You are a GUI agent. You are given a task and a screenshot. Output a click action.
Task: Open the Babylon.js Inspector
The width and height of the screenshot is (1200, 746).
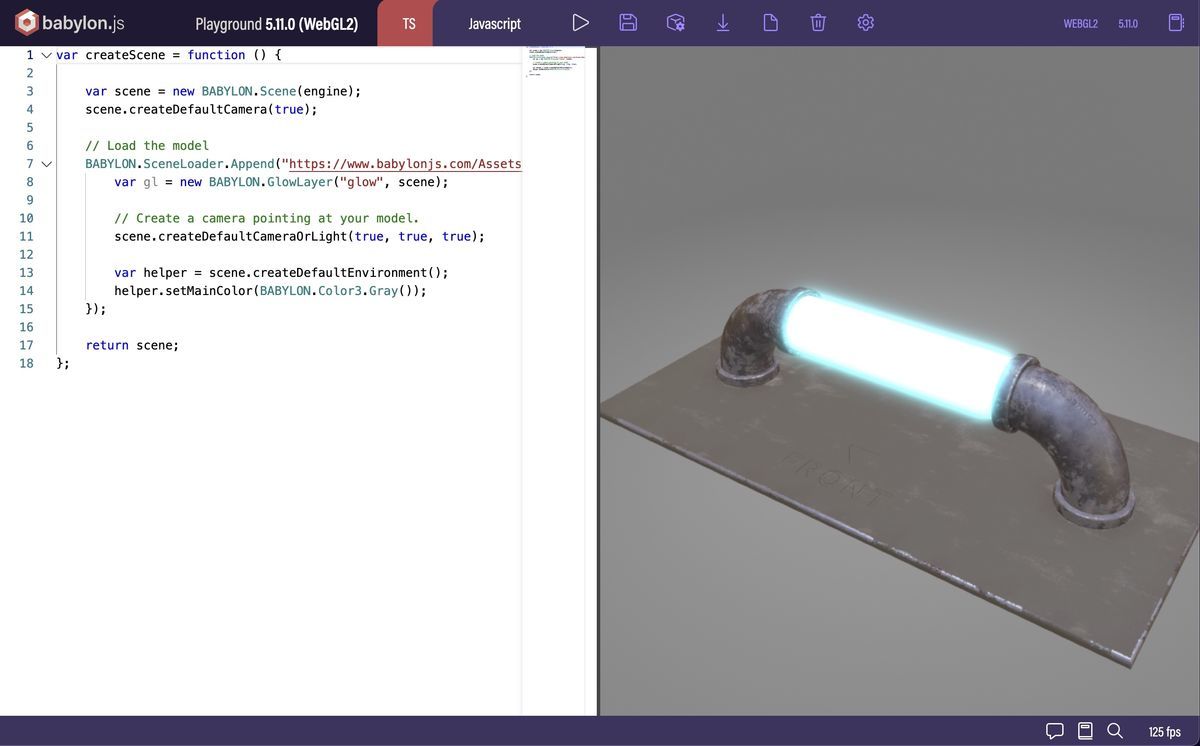click(x=675, y=20)
